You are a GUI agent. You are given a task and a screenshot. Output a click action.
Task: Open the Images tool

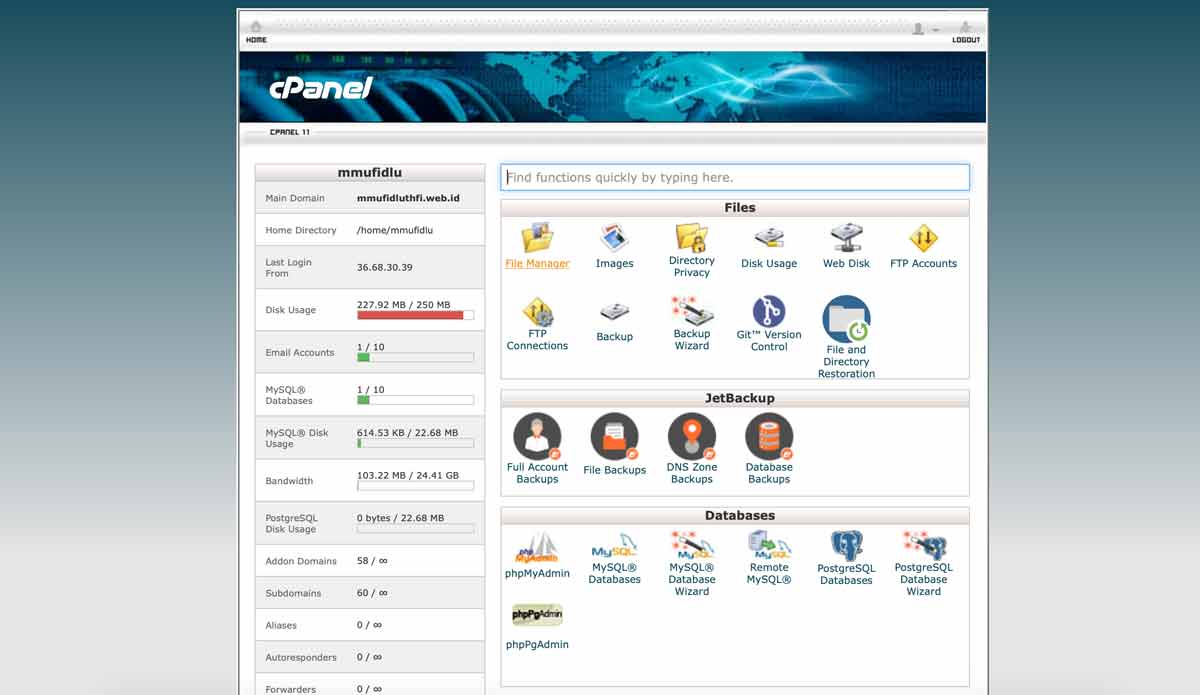tap(614, 239)
